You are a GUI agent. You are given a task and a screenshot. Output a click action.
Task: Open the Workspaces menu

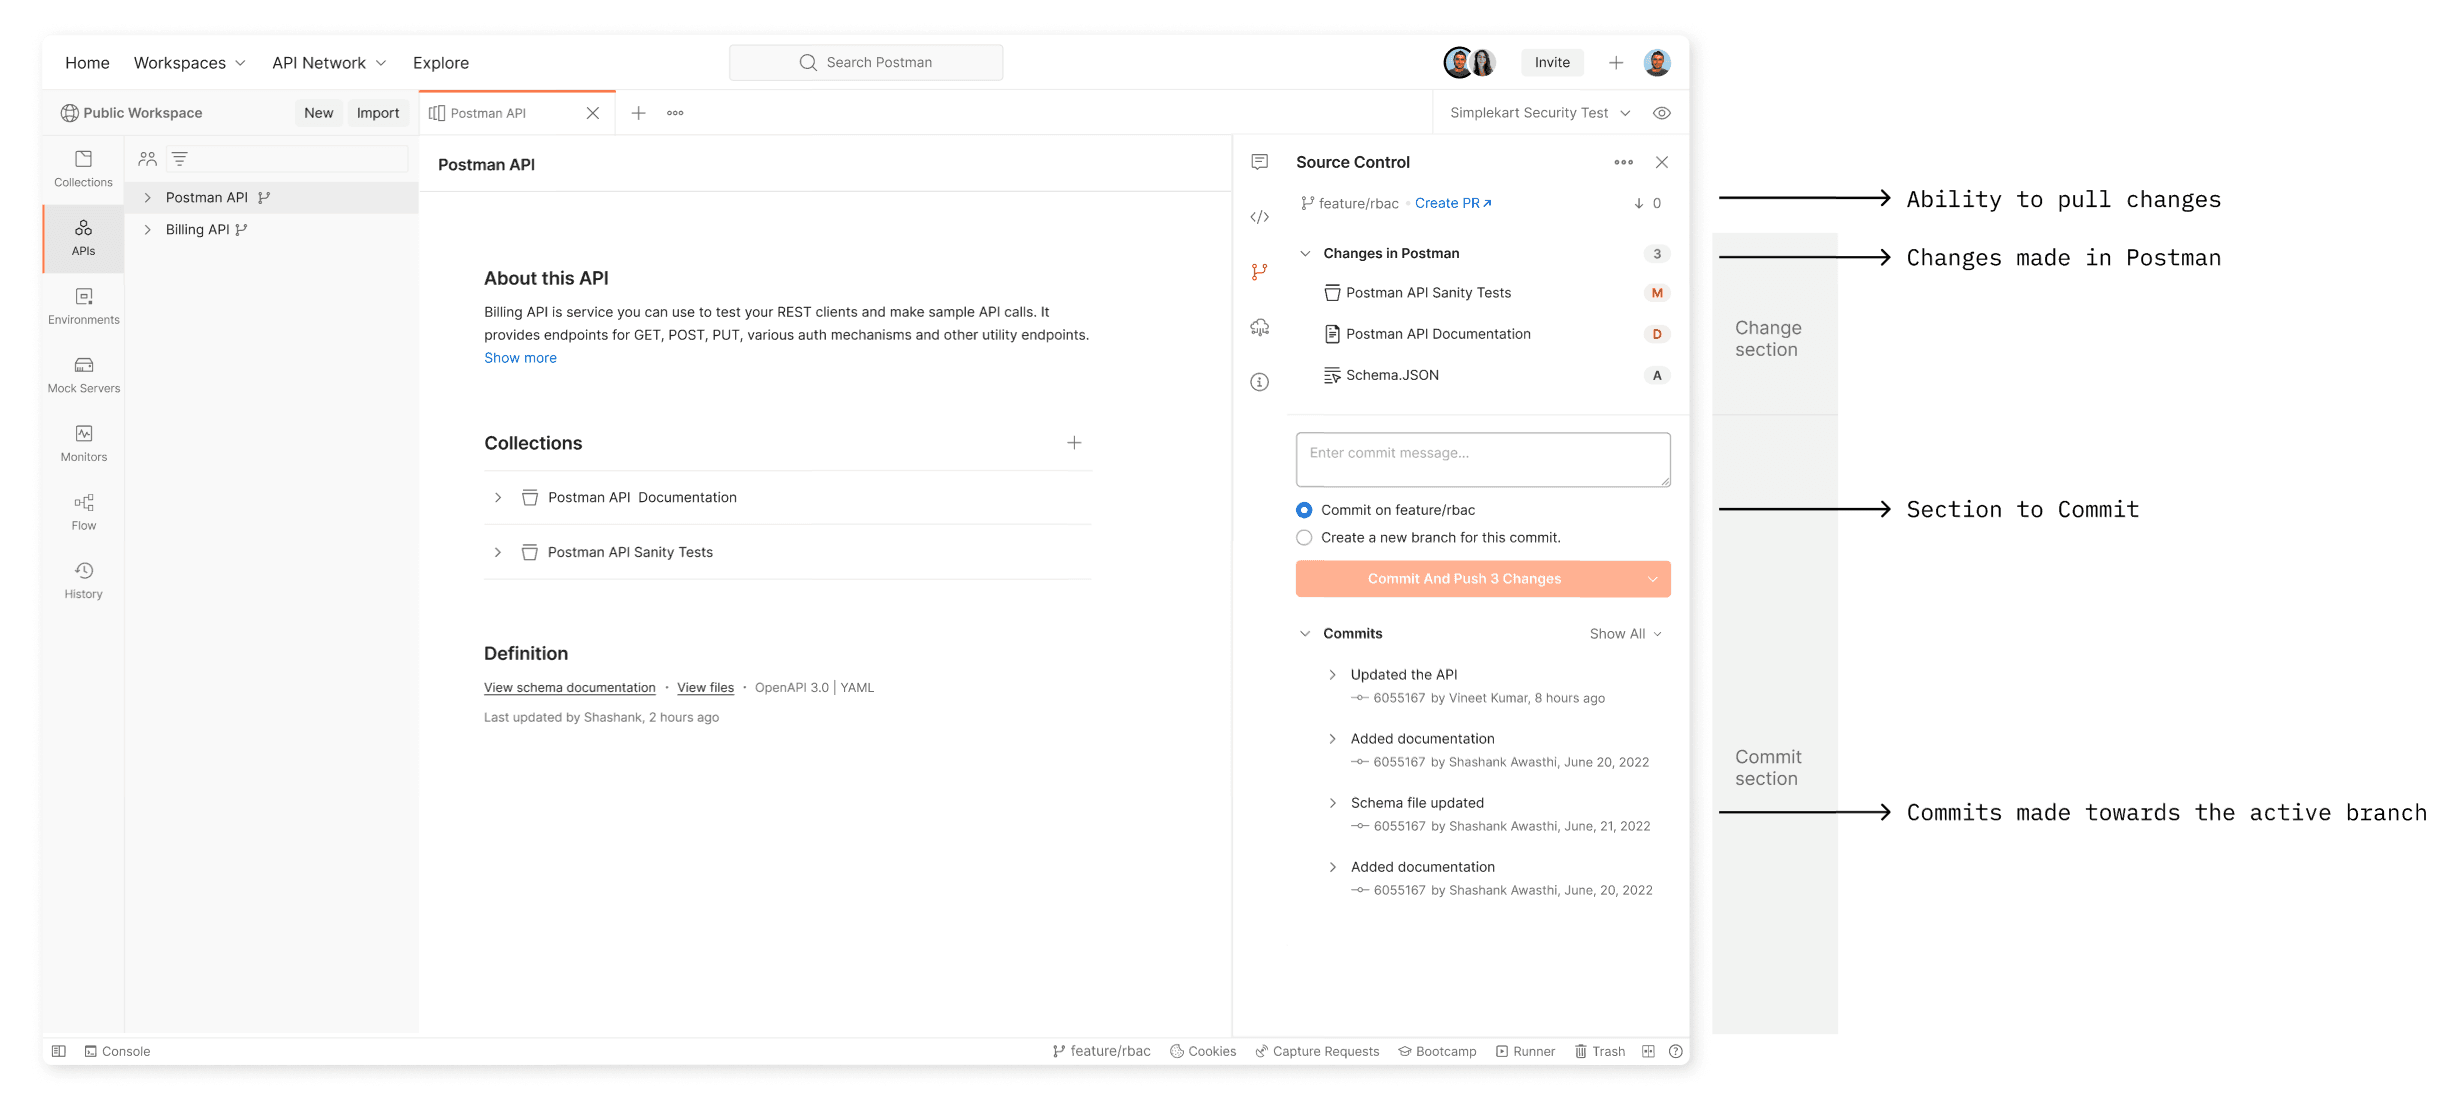189,63
